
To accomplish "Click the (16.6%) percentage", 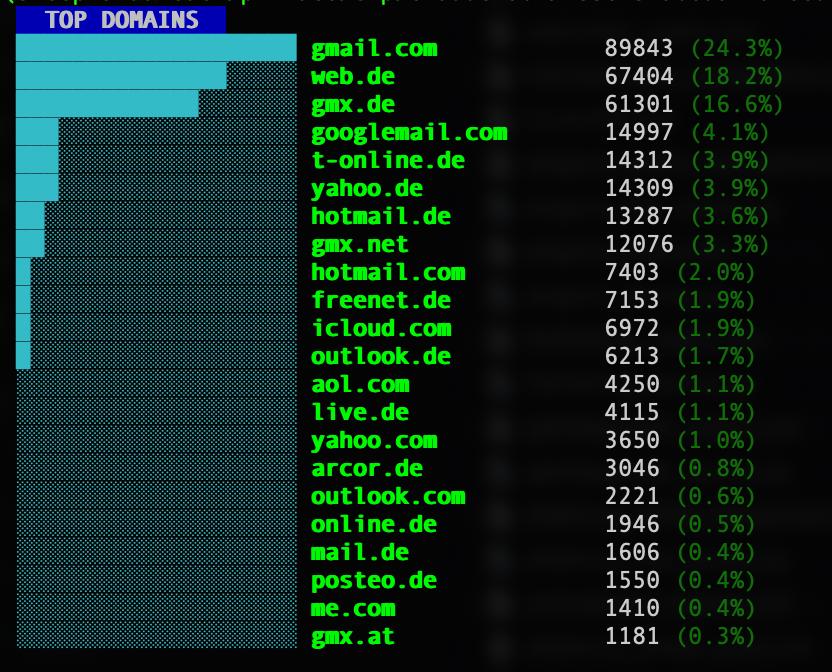I will point(737,105).
